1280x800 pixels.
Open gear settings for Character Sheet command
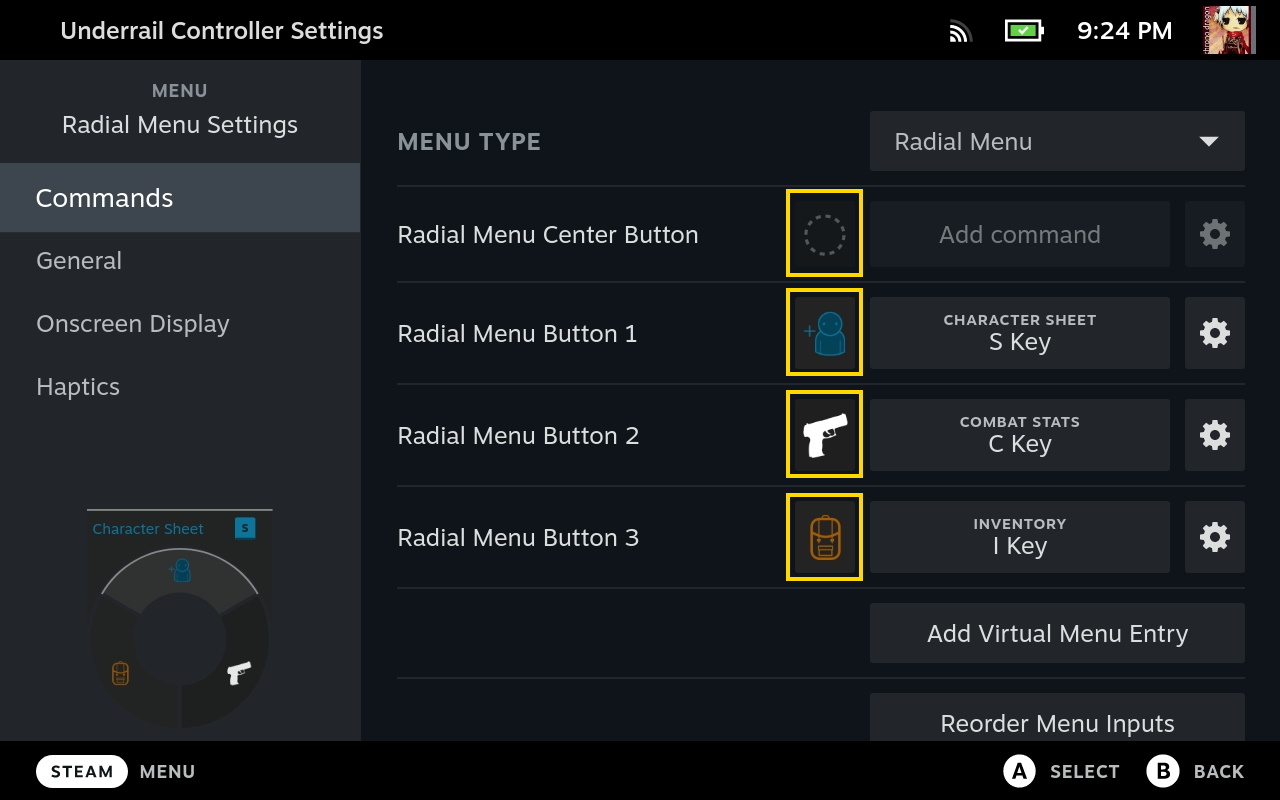point(1215,333)
